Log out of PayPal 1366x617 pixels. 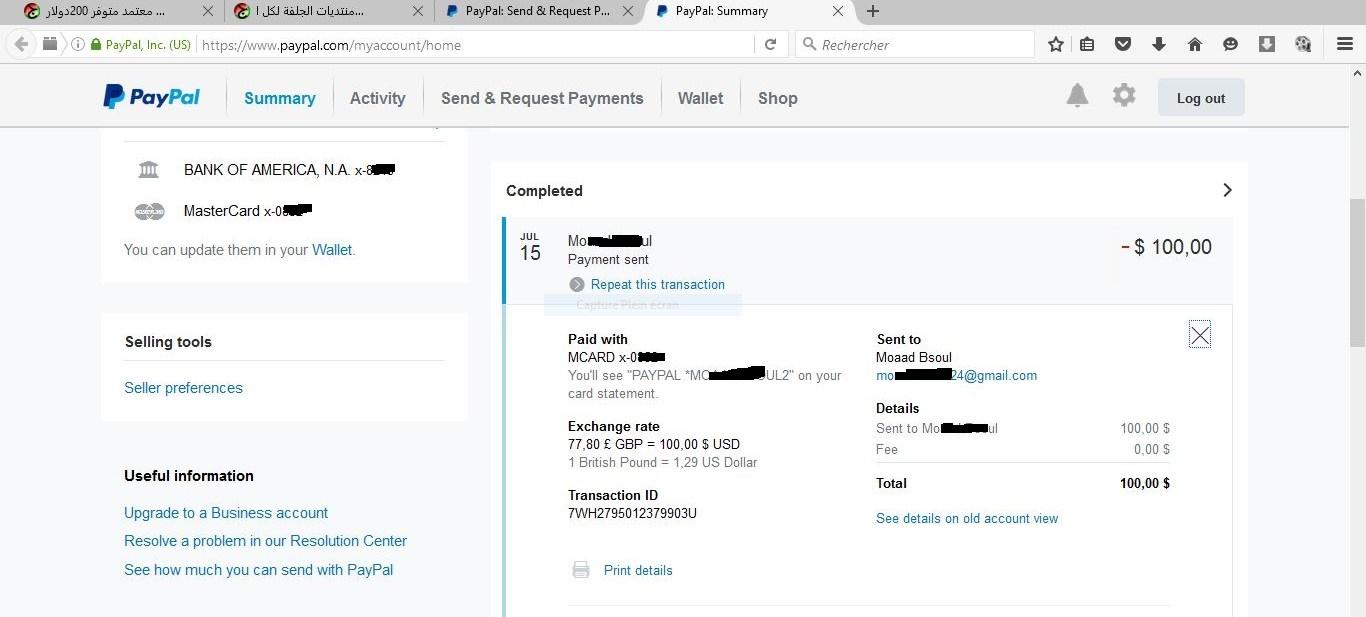(x=1201, y=98)
